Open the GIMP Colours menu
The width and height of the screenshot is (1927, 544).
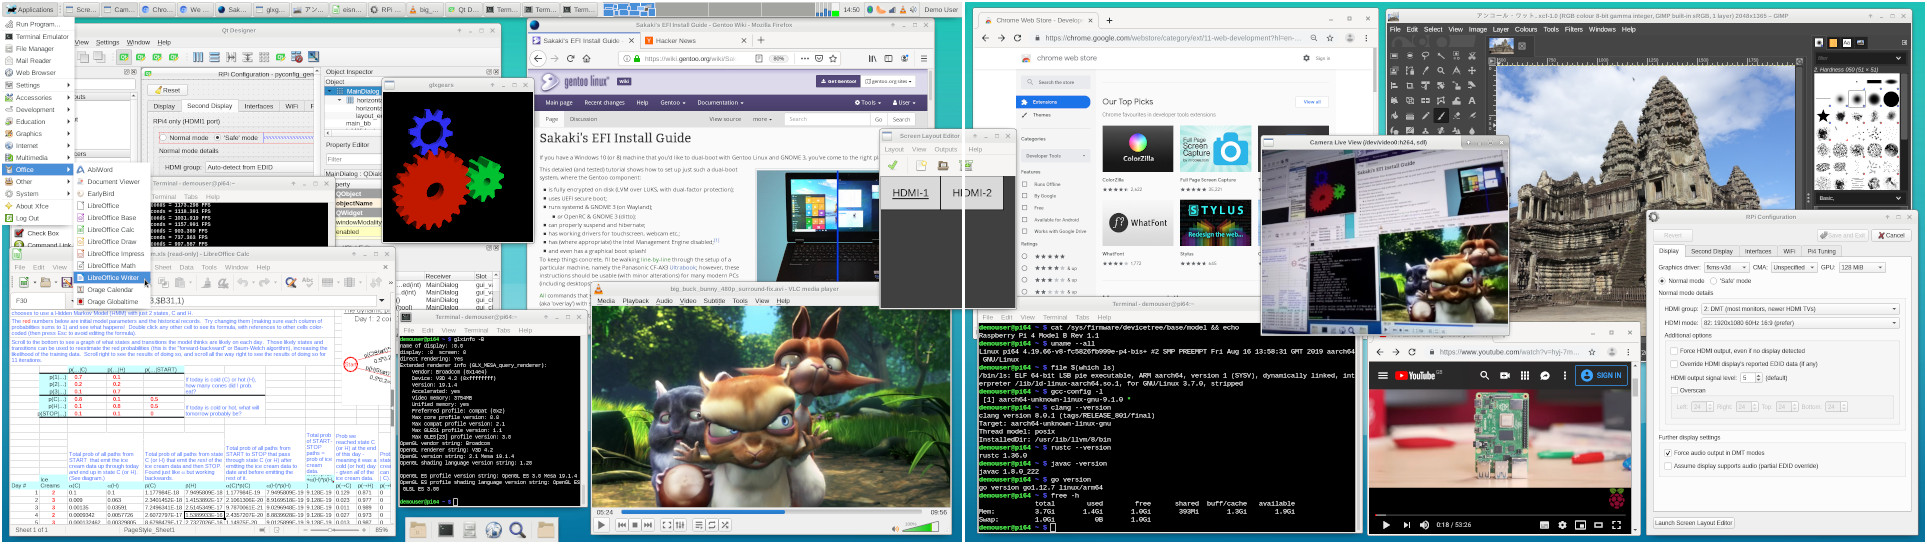[1525, 29]
